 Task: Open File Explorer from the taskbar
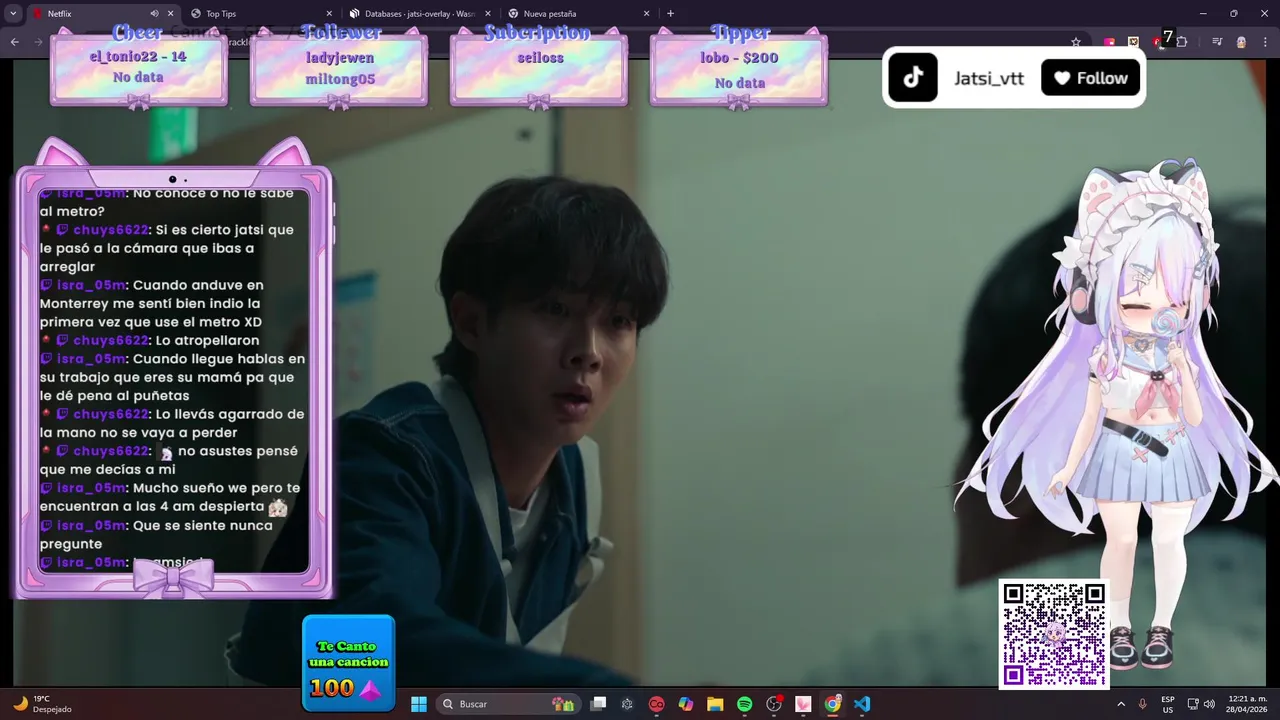[x=715, y=704]
